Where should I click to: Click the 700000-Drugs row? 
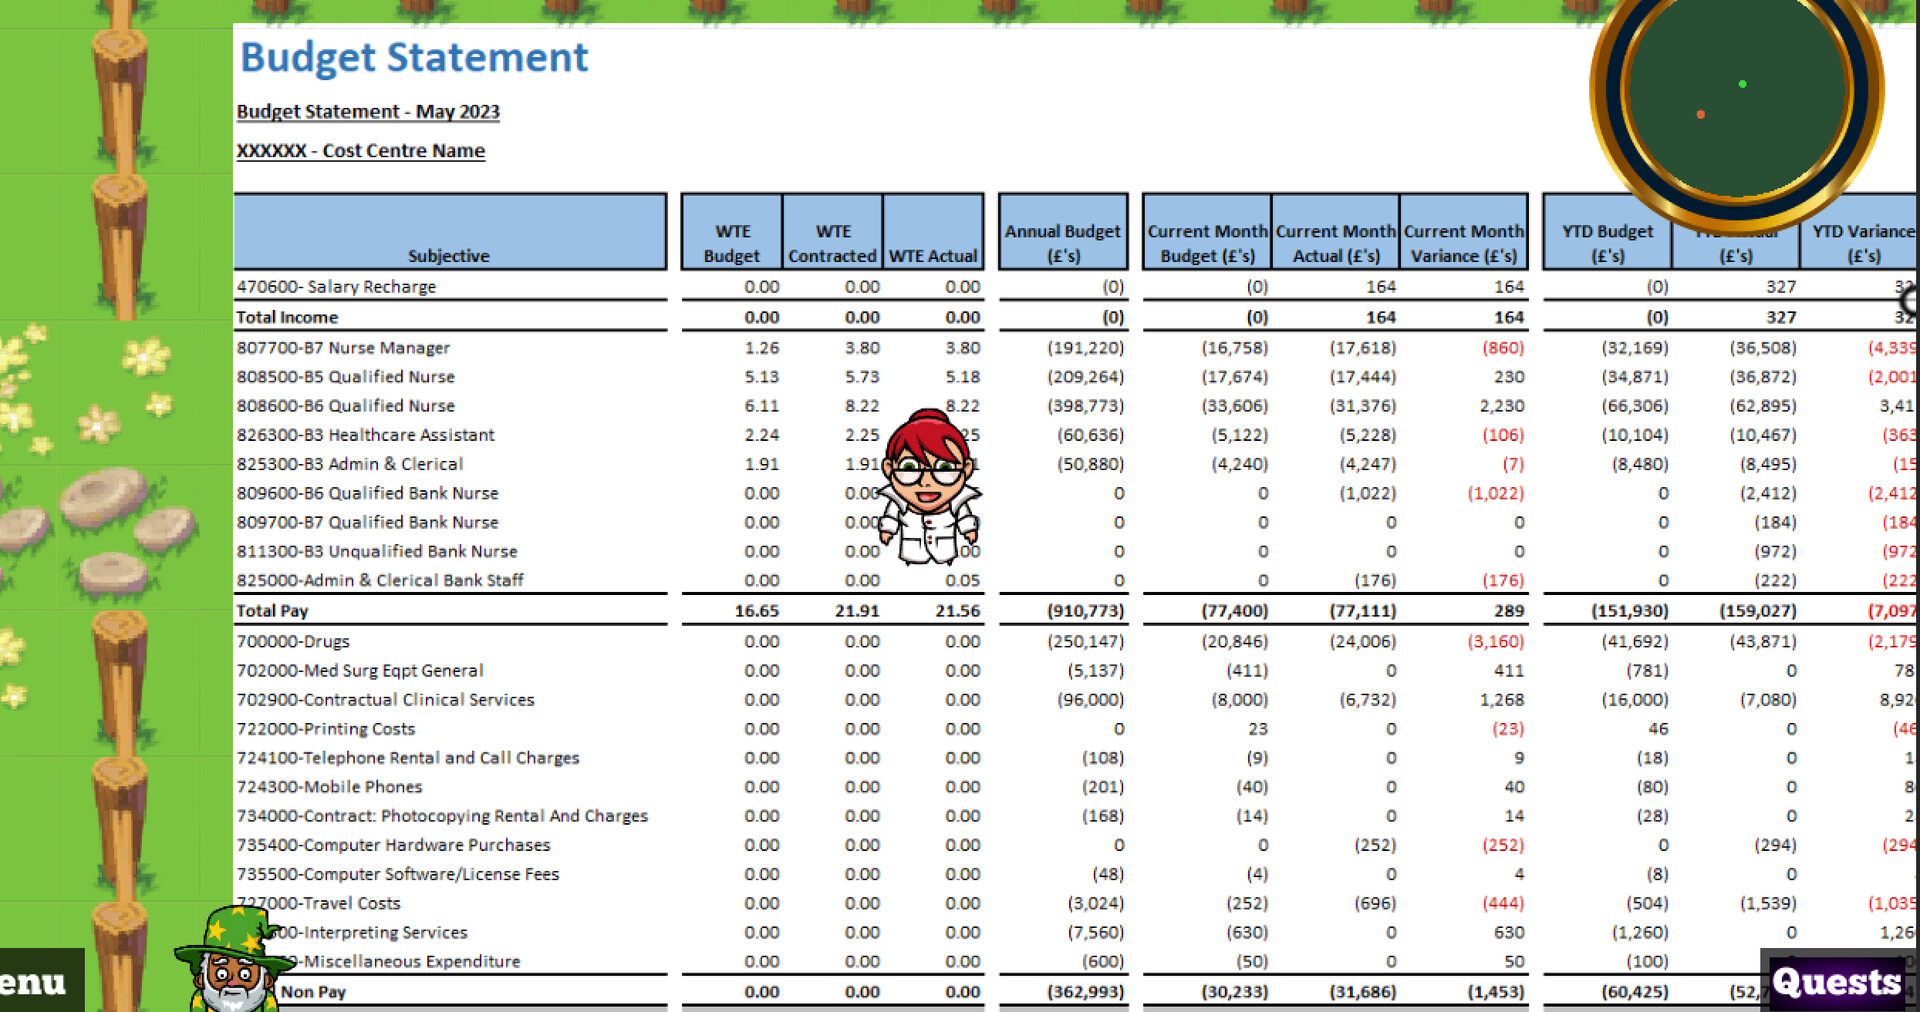450,642
